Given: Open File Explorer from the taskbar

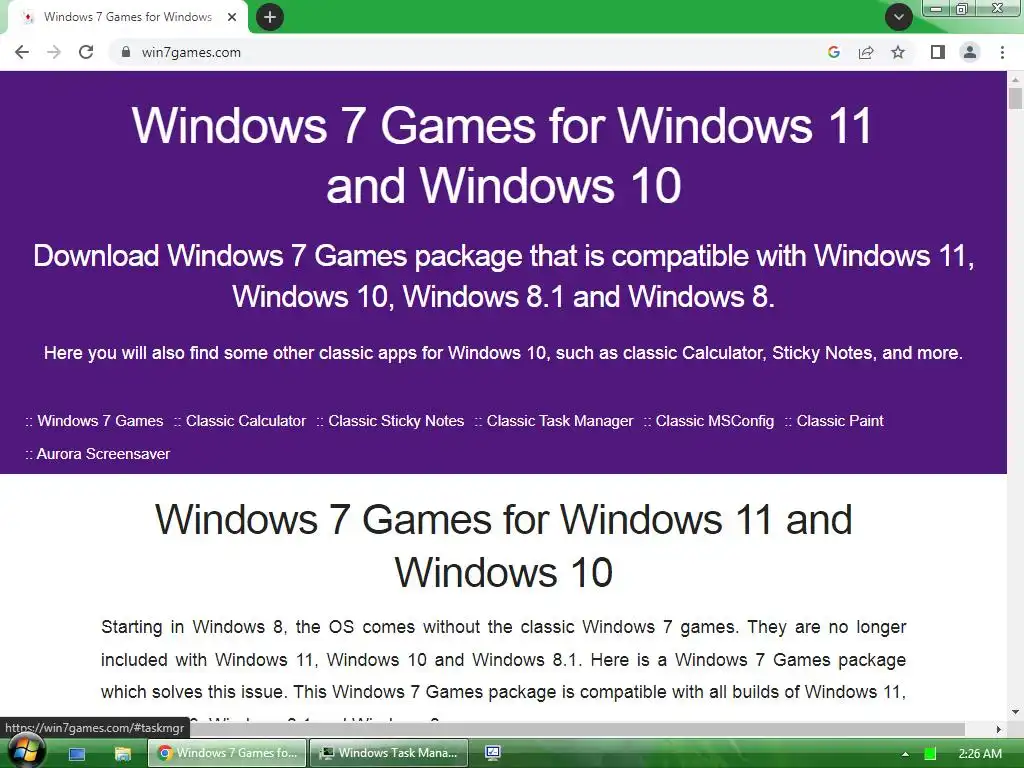Looking at the screenshot, I should click(123, 754).
